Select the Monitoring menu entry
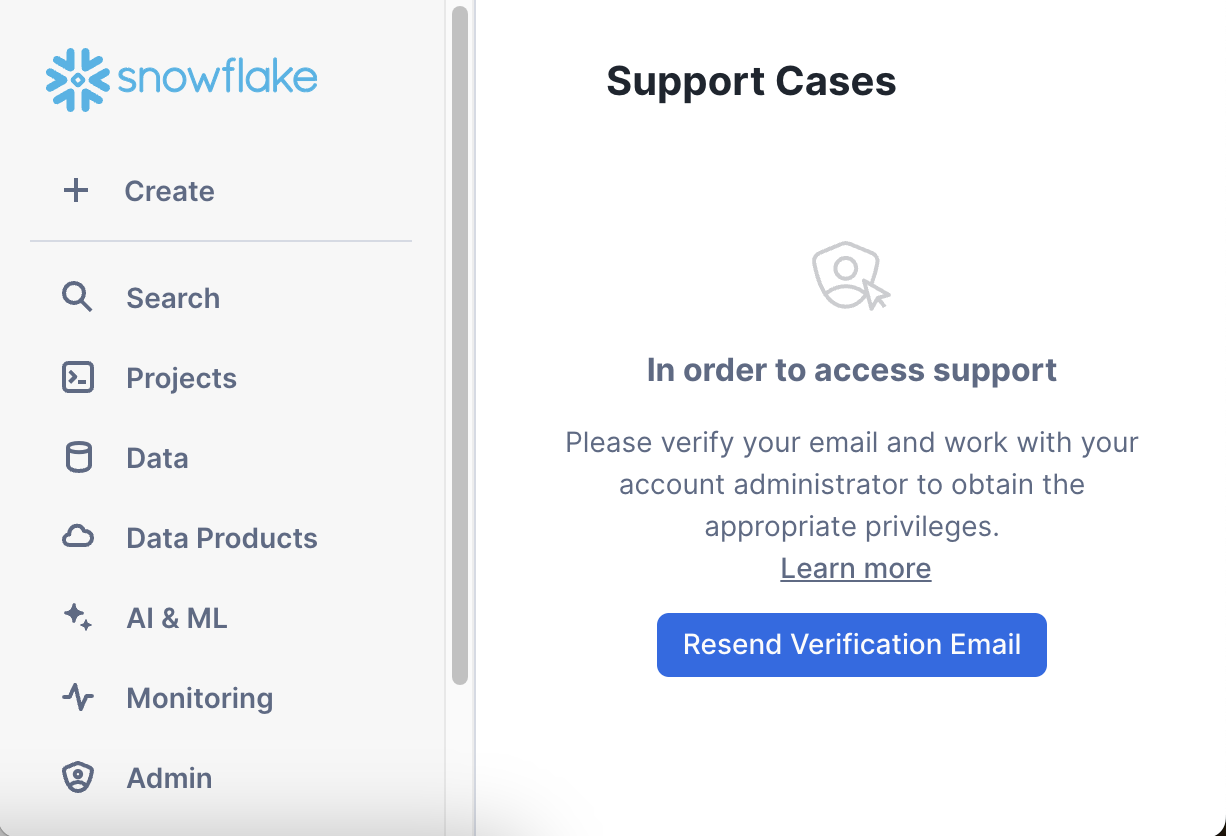The width and height of the screenshot is (1226, 836). tap(199, 697)
